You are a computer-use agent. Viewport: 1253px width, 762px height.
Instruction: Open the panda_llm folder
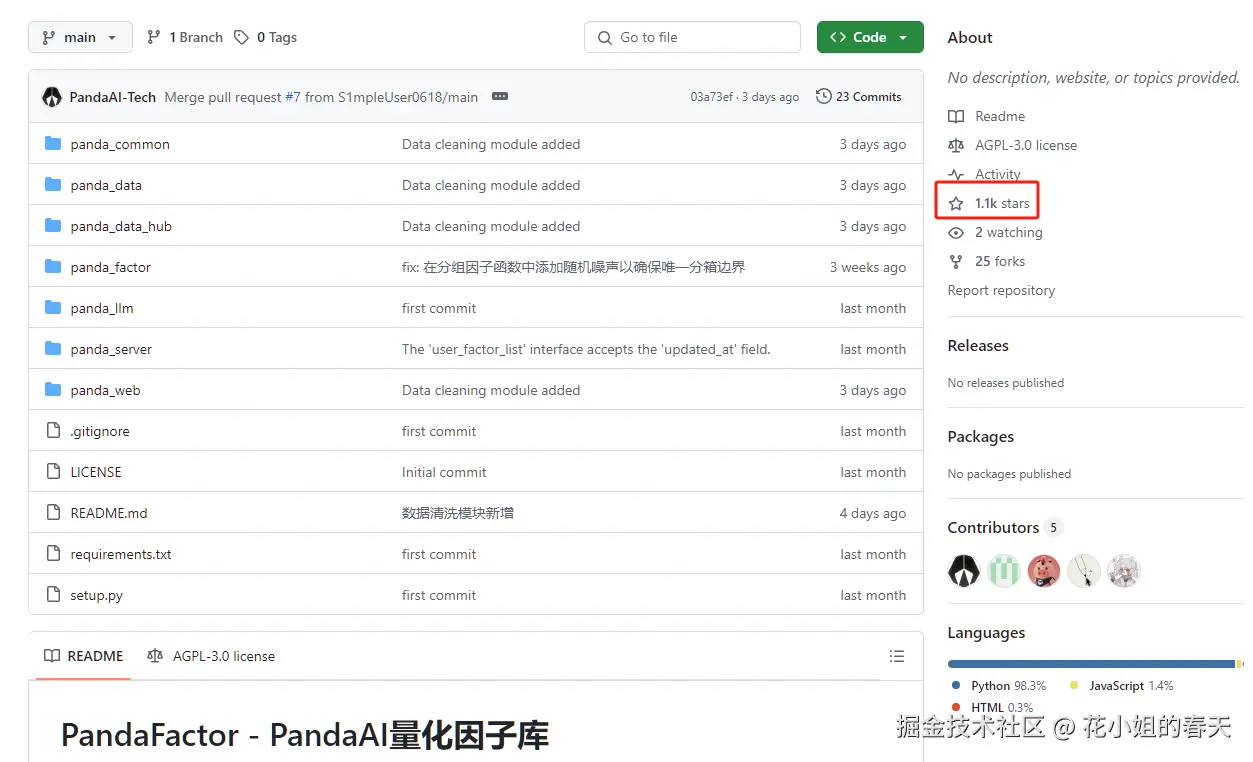102,308
